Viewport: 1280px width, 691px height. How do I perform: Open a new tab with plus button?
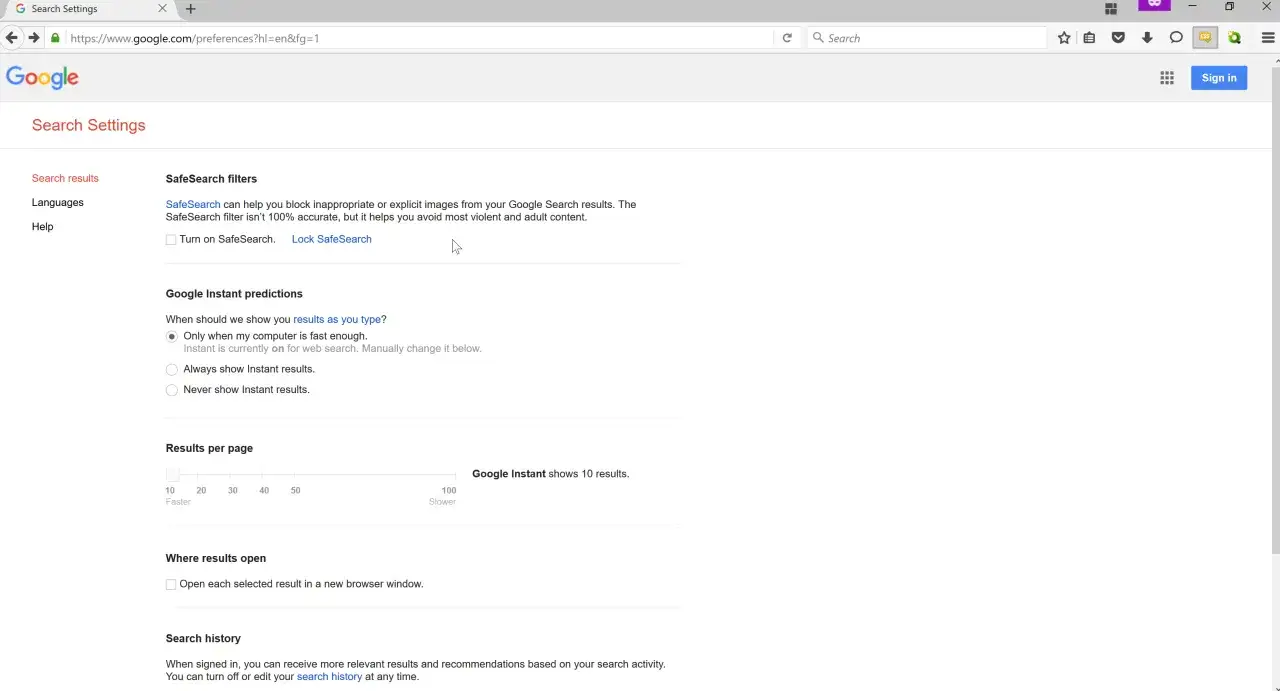(191, 9)
